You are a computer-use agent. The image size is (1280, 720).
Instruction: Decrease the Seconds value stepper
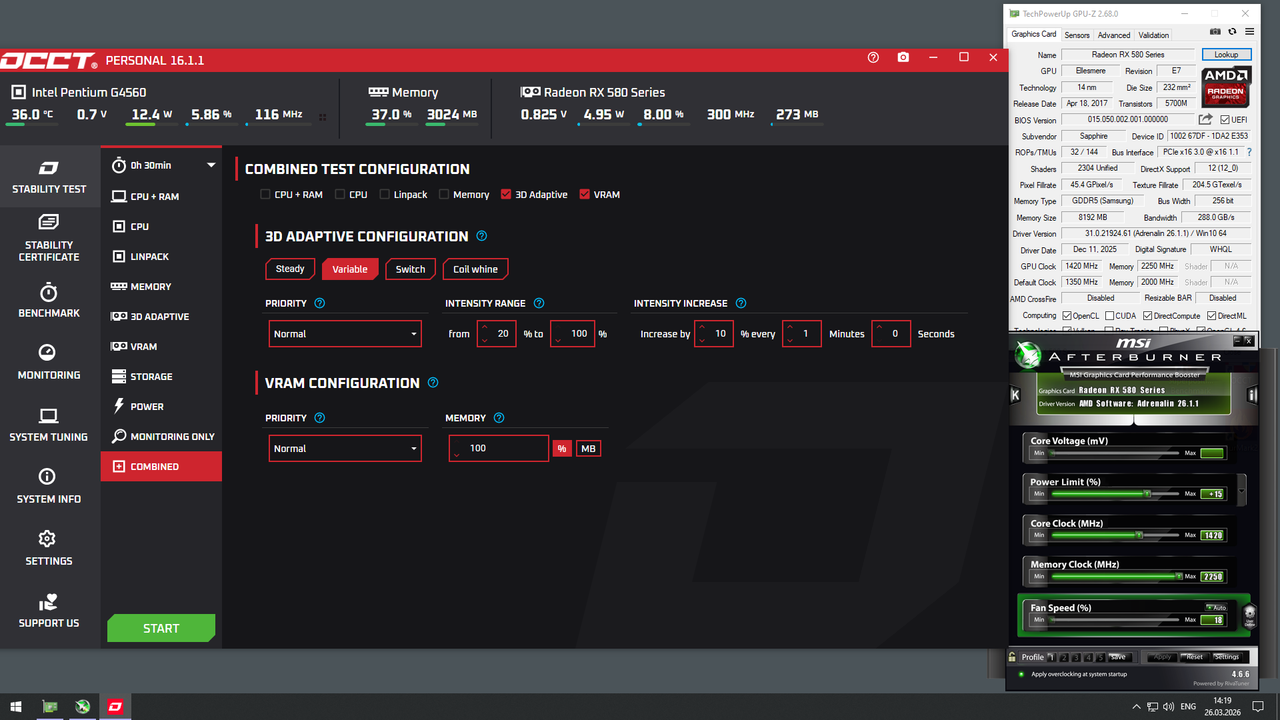pyautogui.click(x=879, y=341)
